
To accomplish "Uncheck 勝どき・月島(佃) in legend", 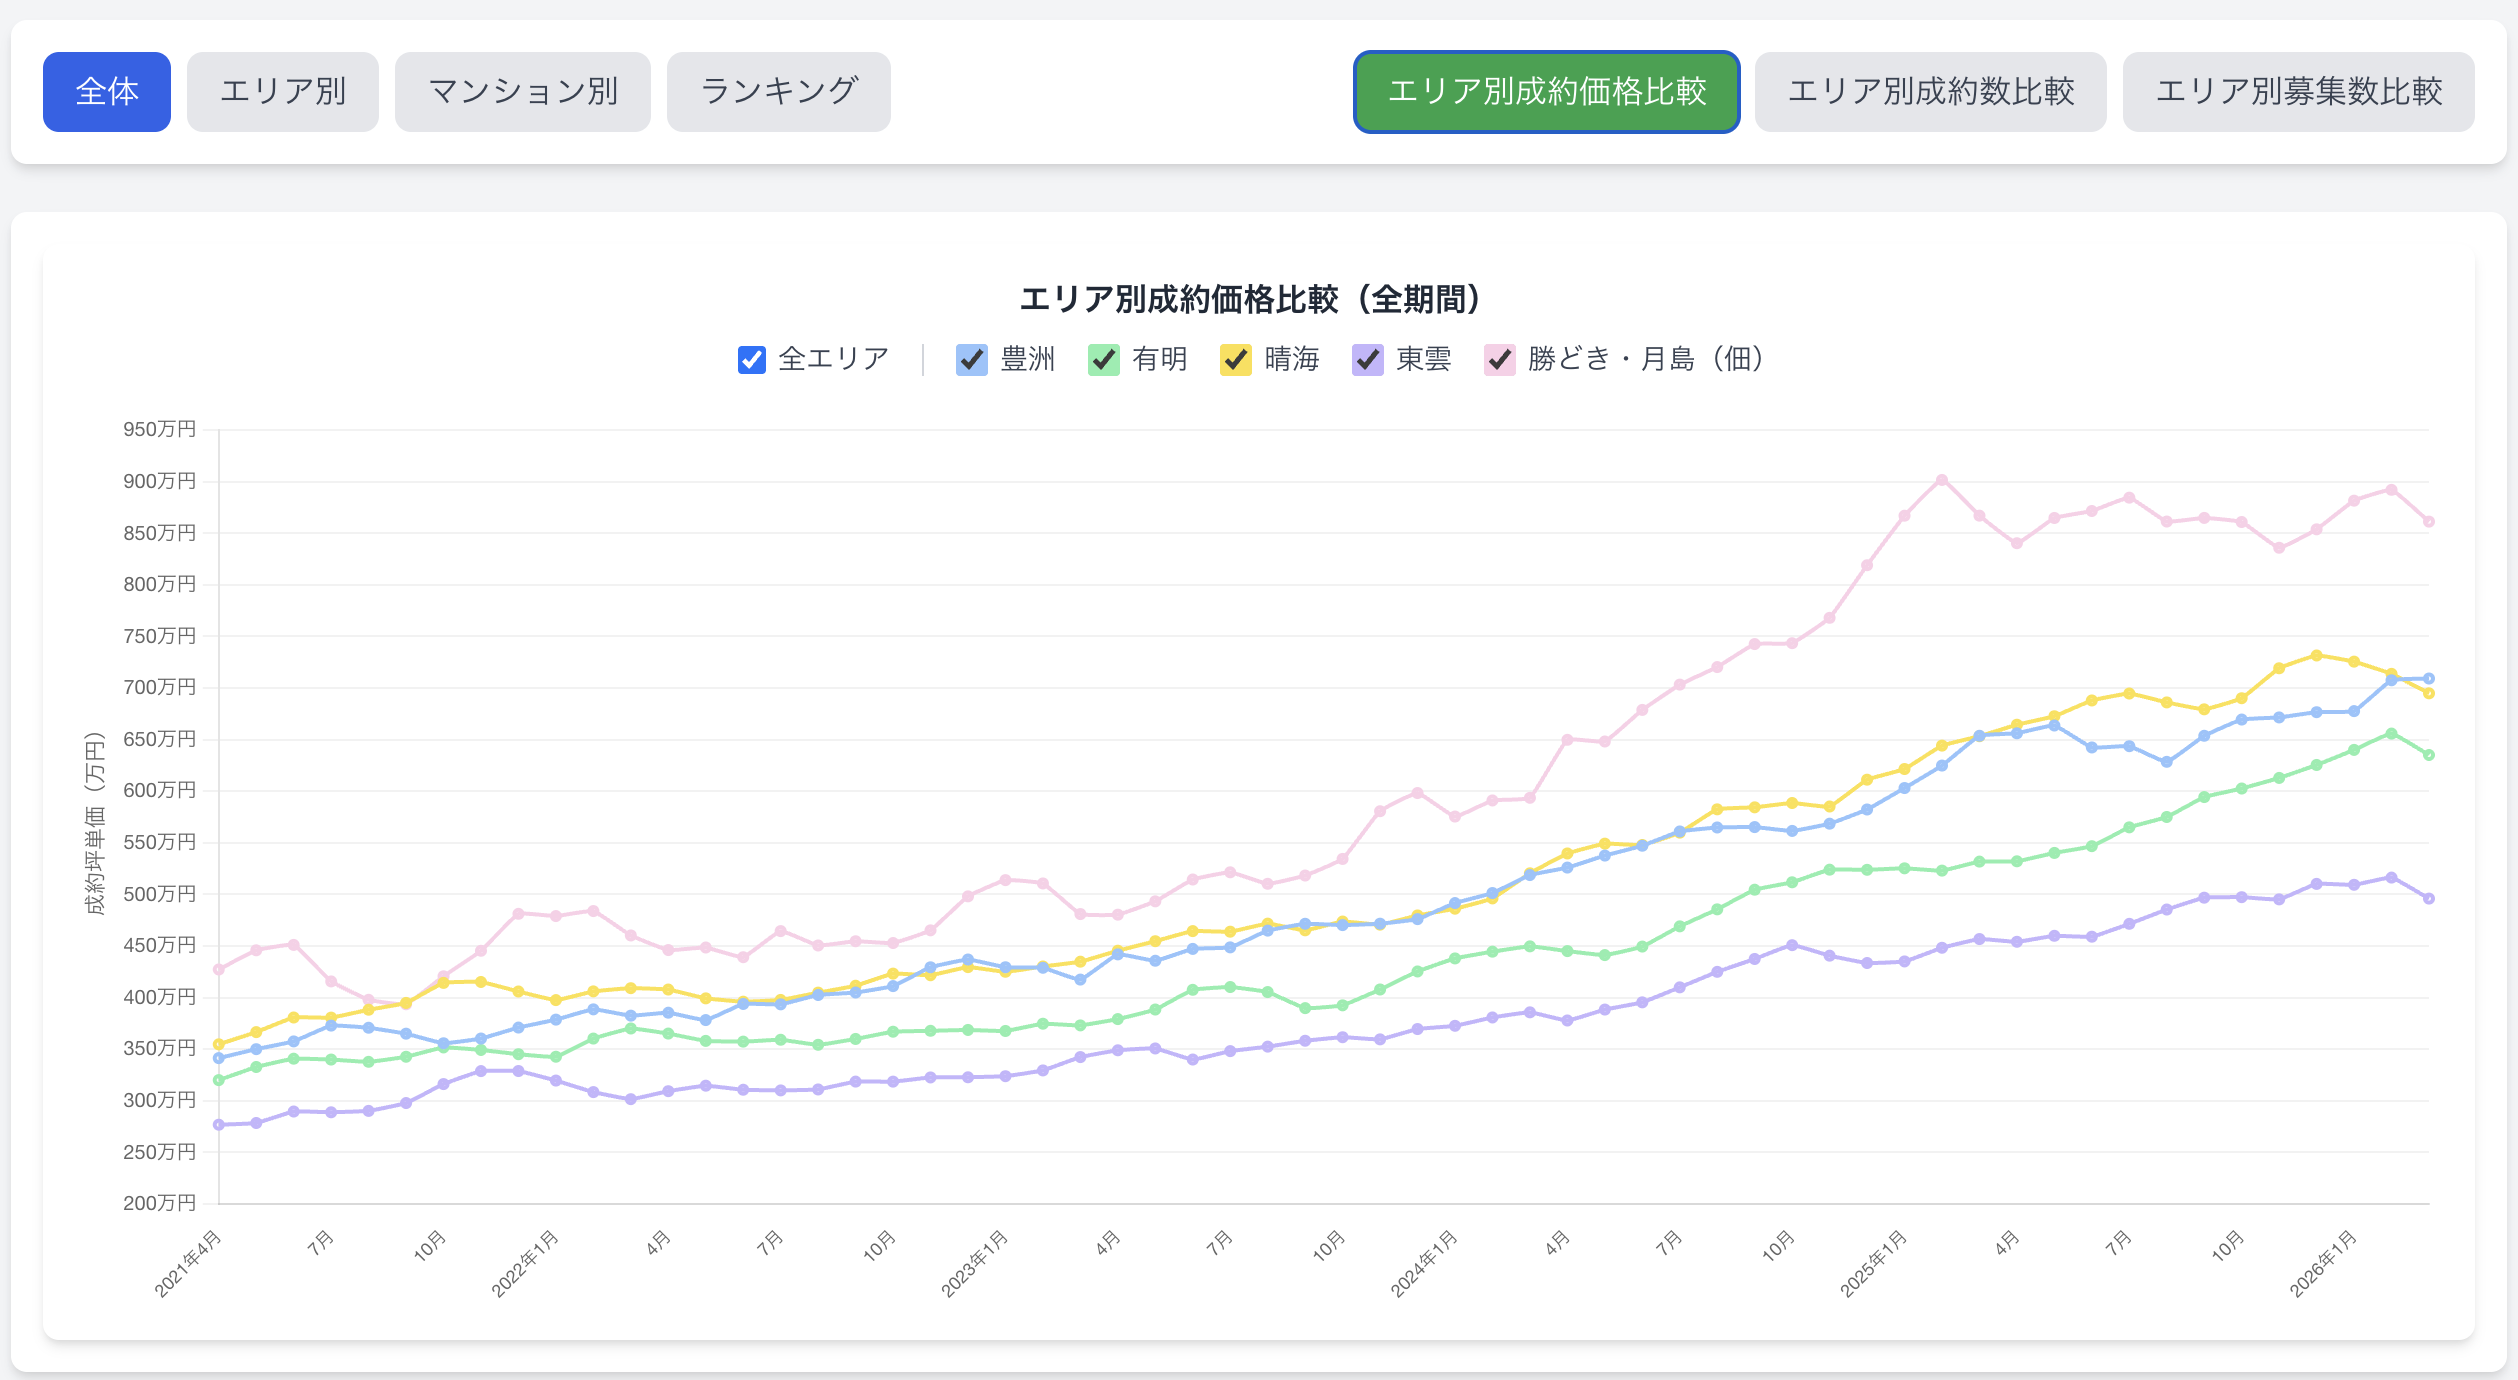I will [1500, 359].
